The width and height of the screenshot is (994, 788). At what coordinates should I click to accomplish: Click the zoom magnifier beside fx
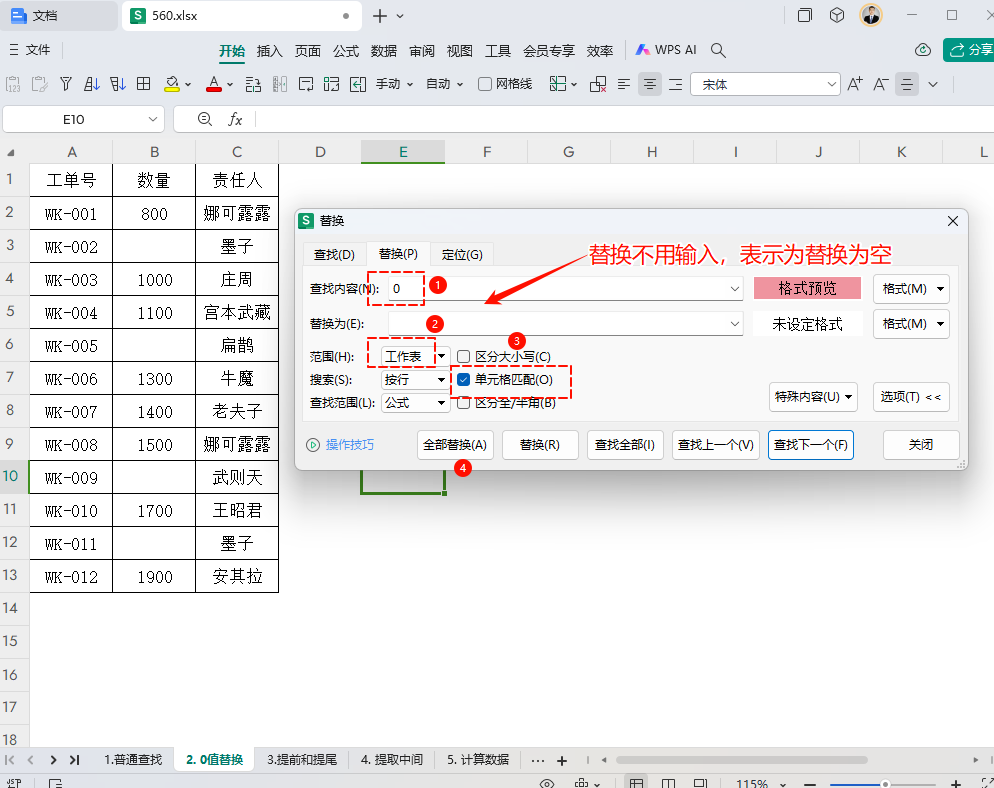click(x=205, y=119)
